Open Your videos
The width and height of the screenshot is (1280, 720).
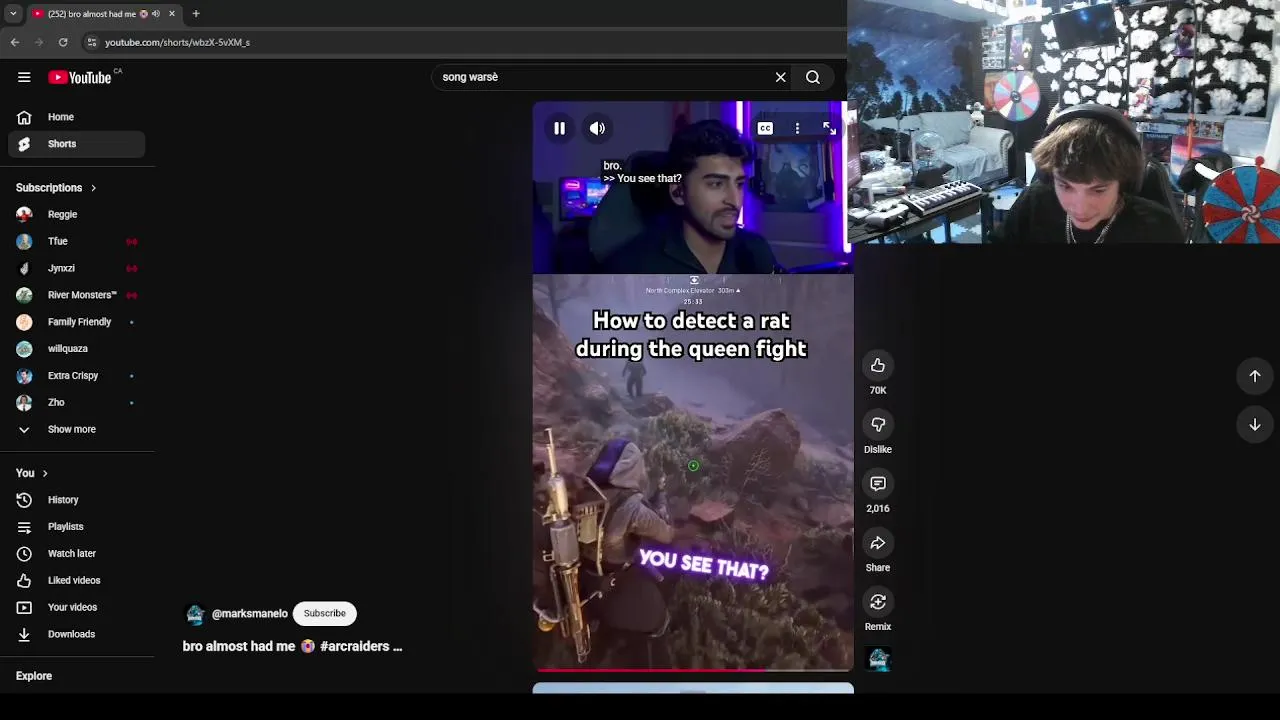click(77, 607)
